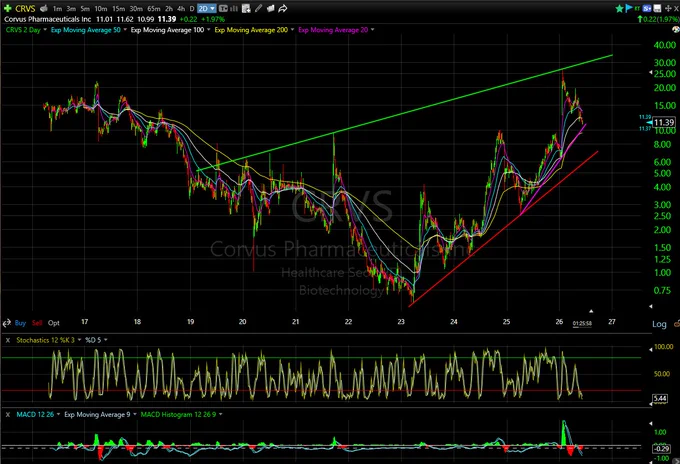Close the MACD indicator pane
Screen dimensions: 680x464
click(7, 415)
